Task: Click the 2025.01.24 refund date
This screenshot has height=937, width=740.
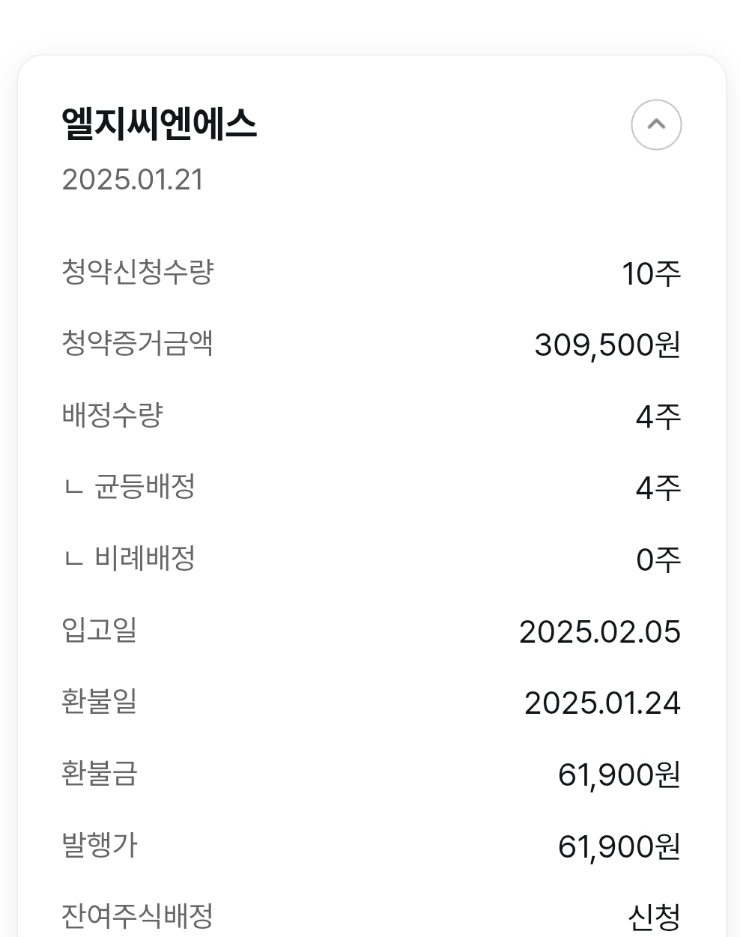Action: click(603, 703)
